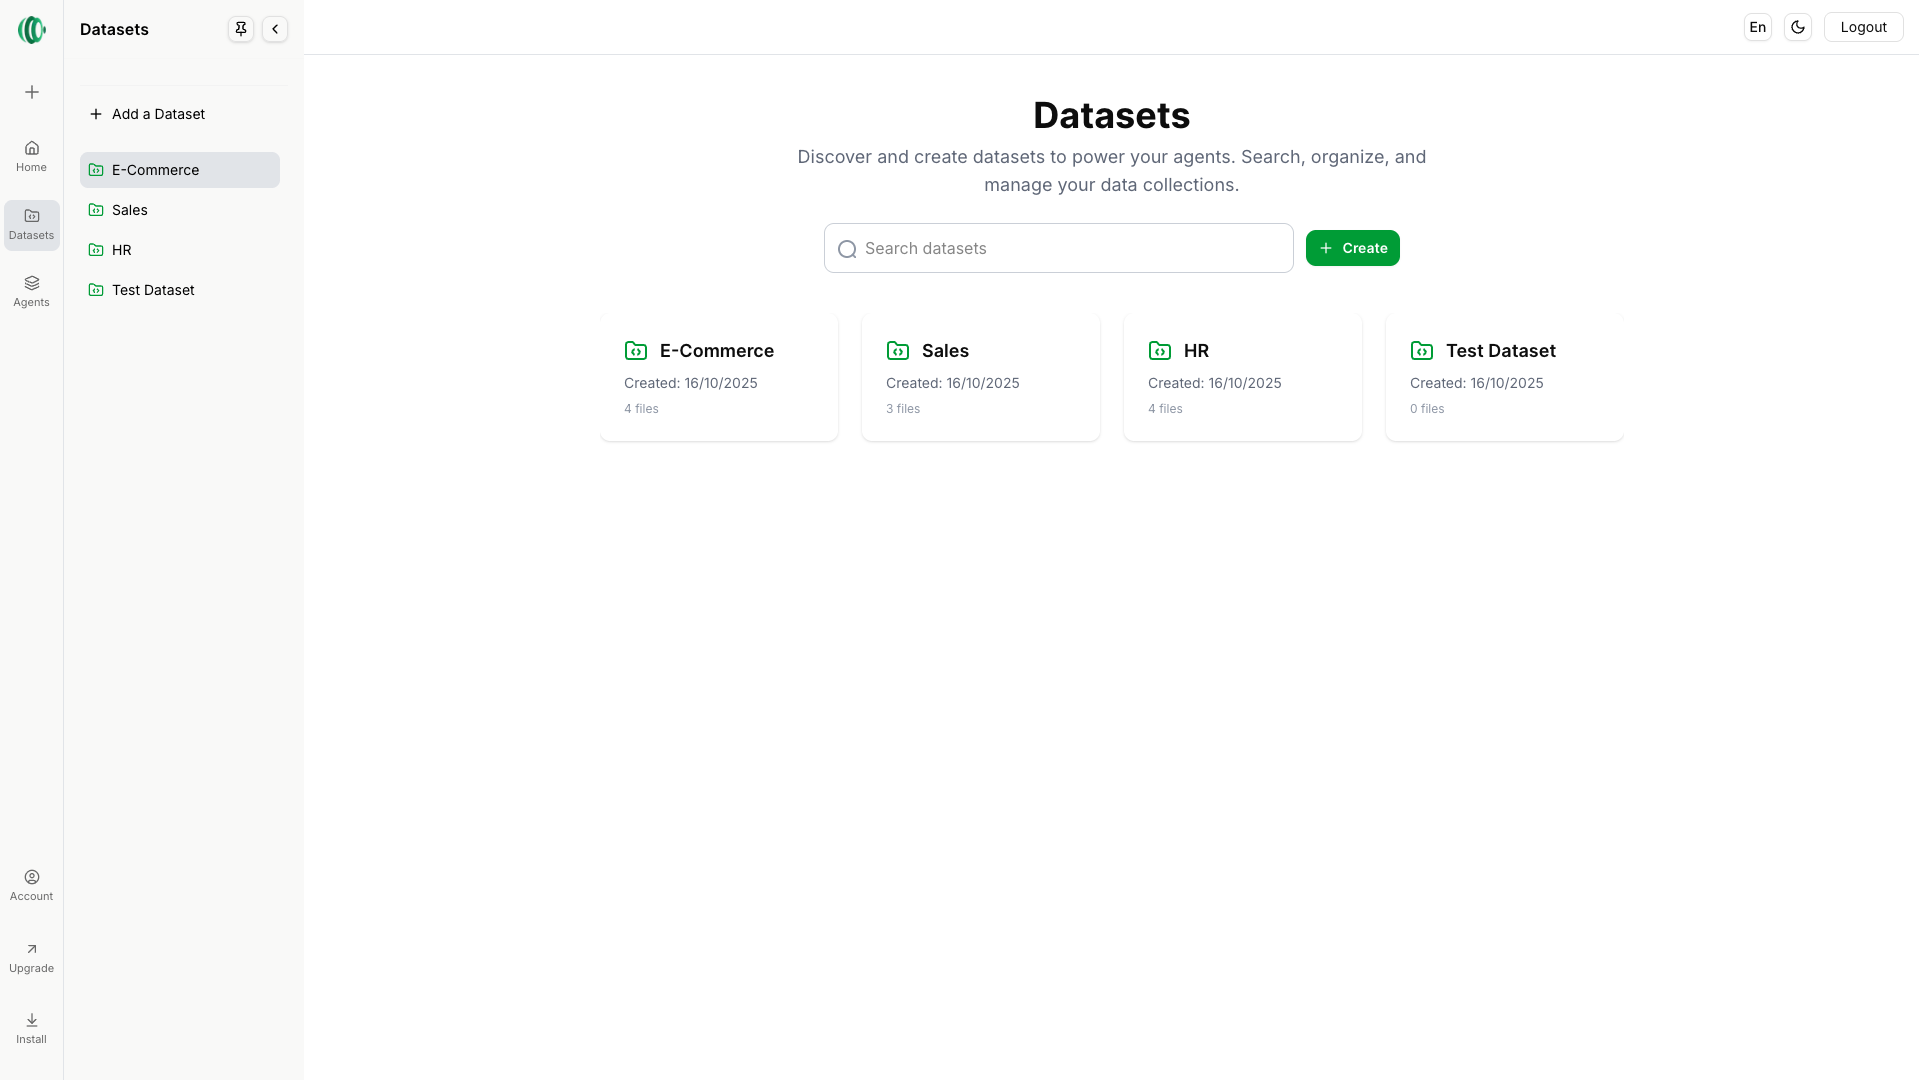Click the green Create button
The height and width of the screenshot is (1080, 1919).
[x=1352, y=248]
